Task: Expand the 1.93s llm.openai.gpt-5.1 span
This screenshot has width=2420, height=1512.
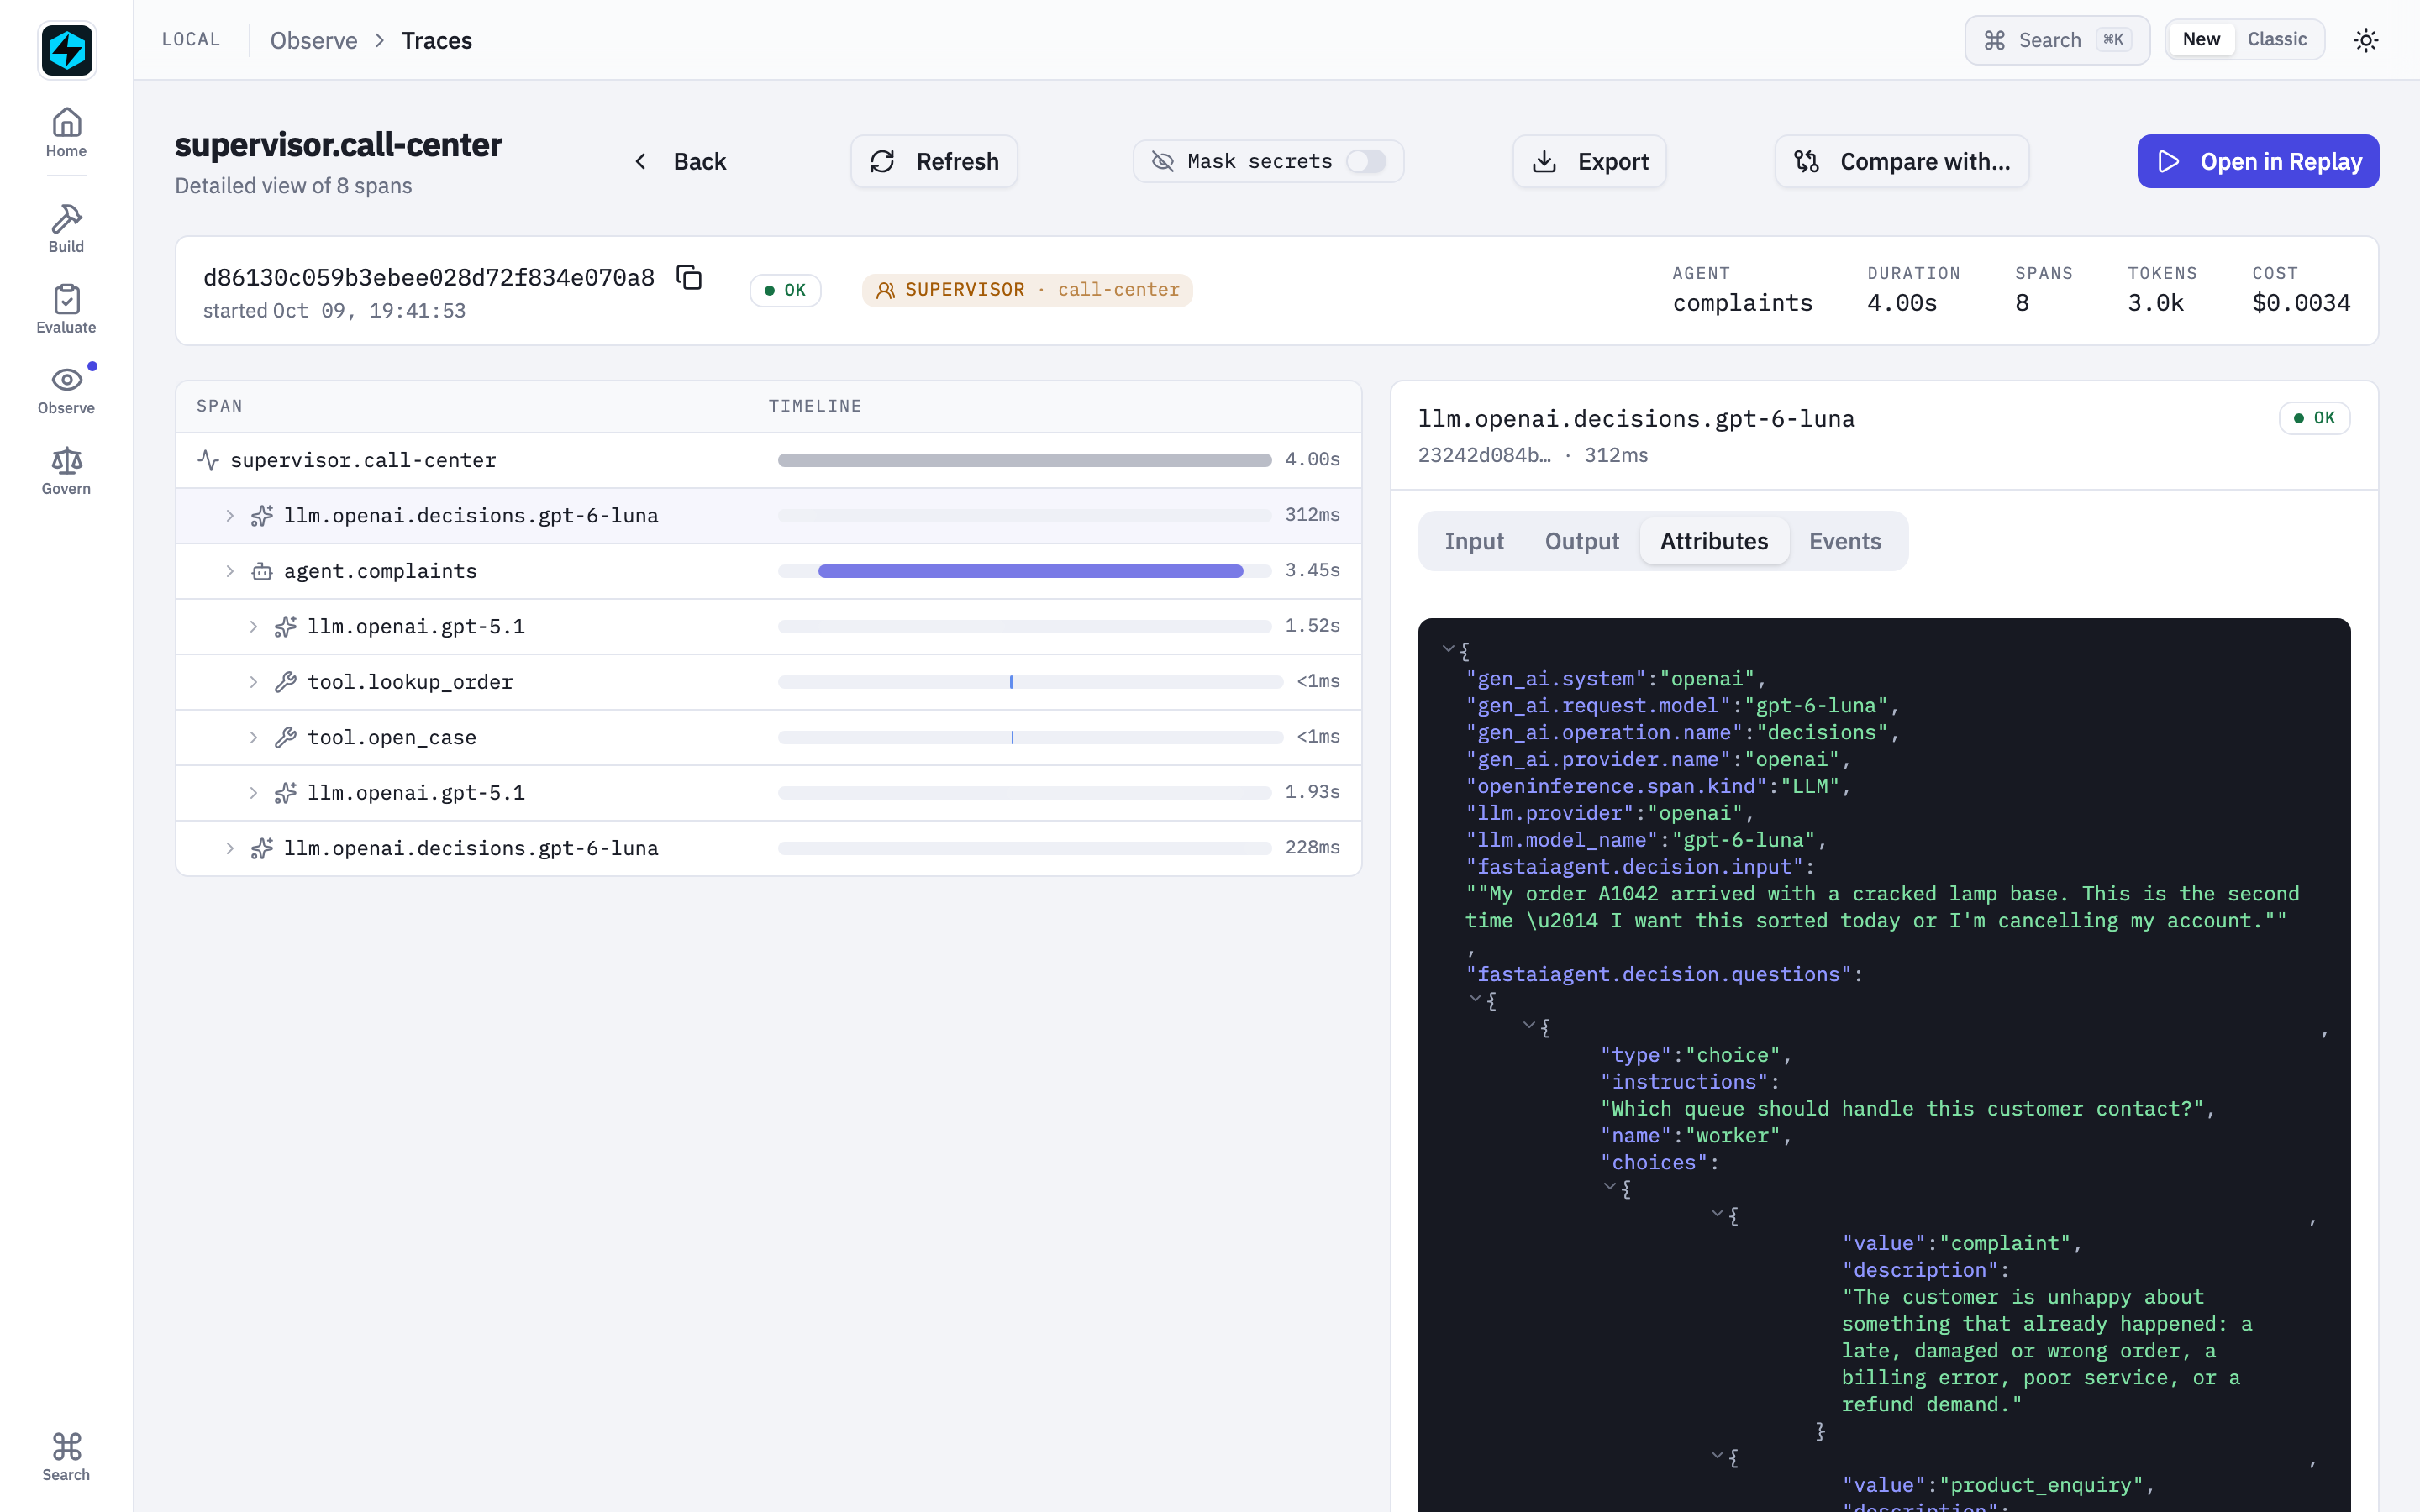Action: click(254, 793)
